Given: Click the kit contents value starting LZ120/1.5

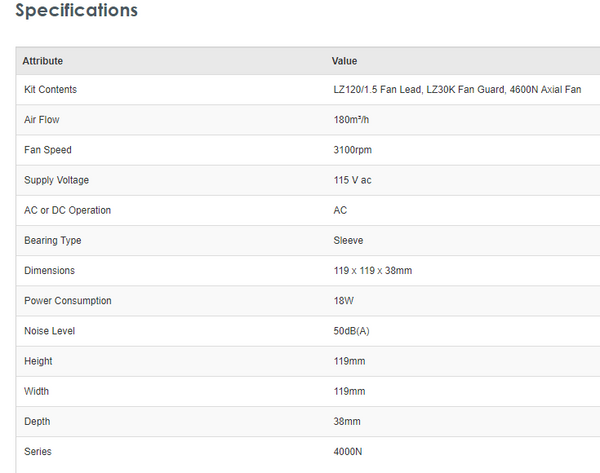Looking at the screenshot, I should click(457, 90).
